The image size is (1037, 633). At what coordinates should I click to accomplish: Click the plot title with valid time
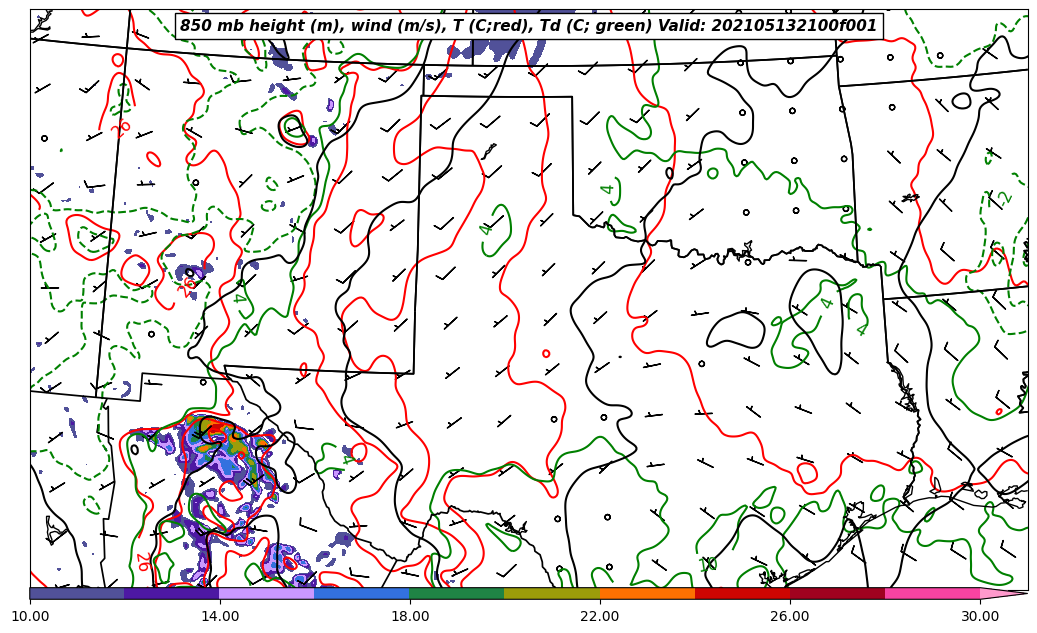pos(528,26)
